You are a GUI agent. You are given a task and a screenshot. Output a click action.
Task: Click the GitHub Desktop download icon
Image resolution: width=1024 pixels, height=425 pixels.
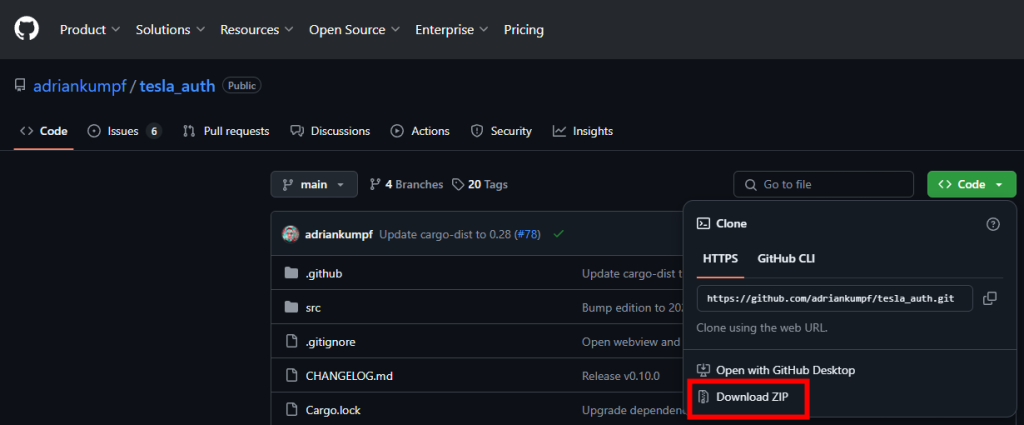click(x=703, y=370)
